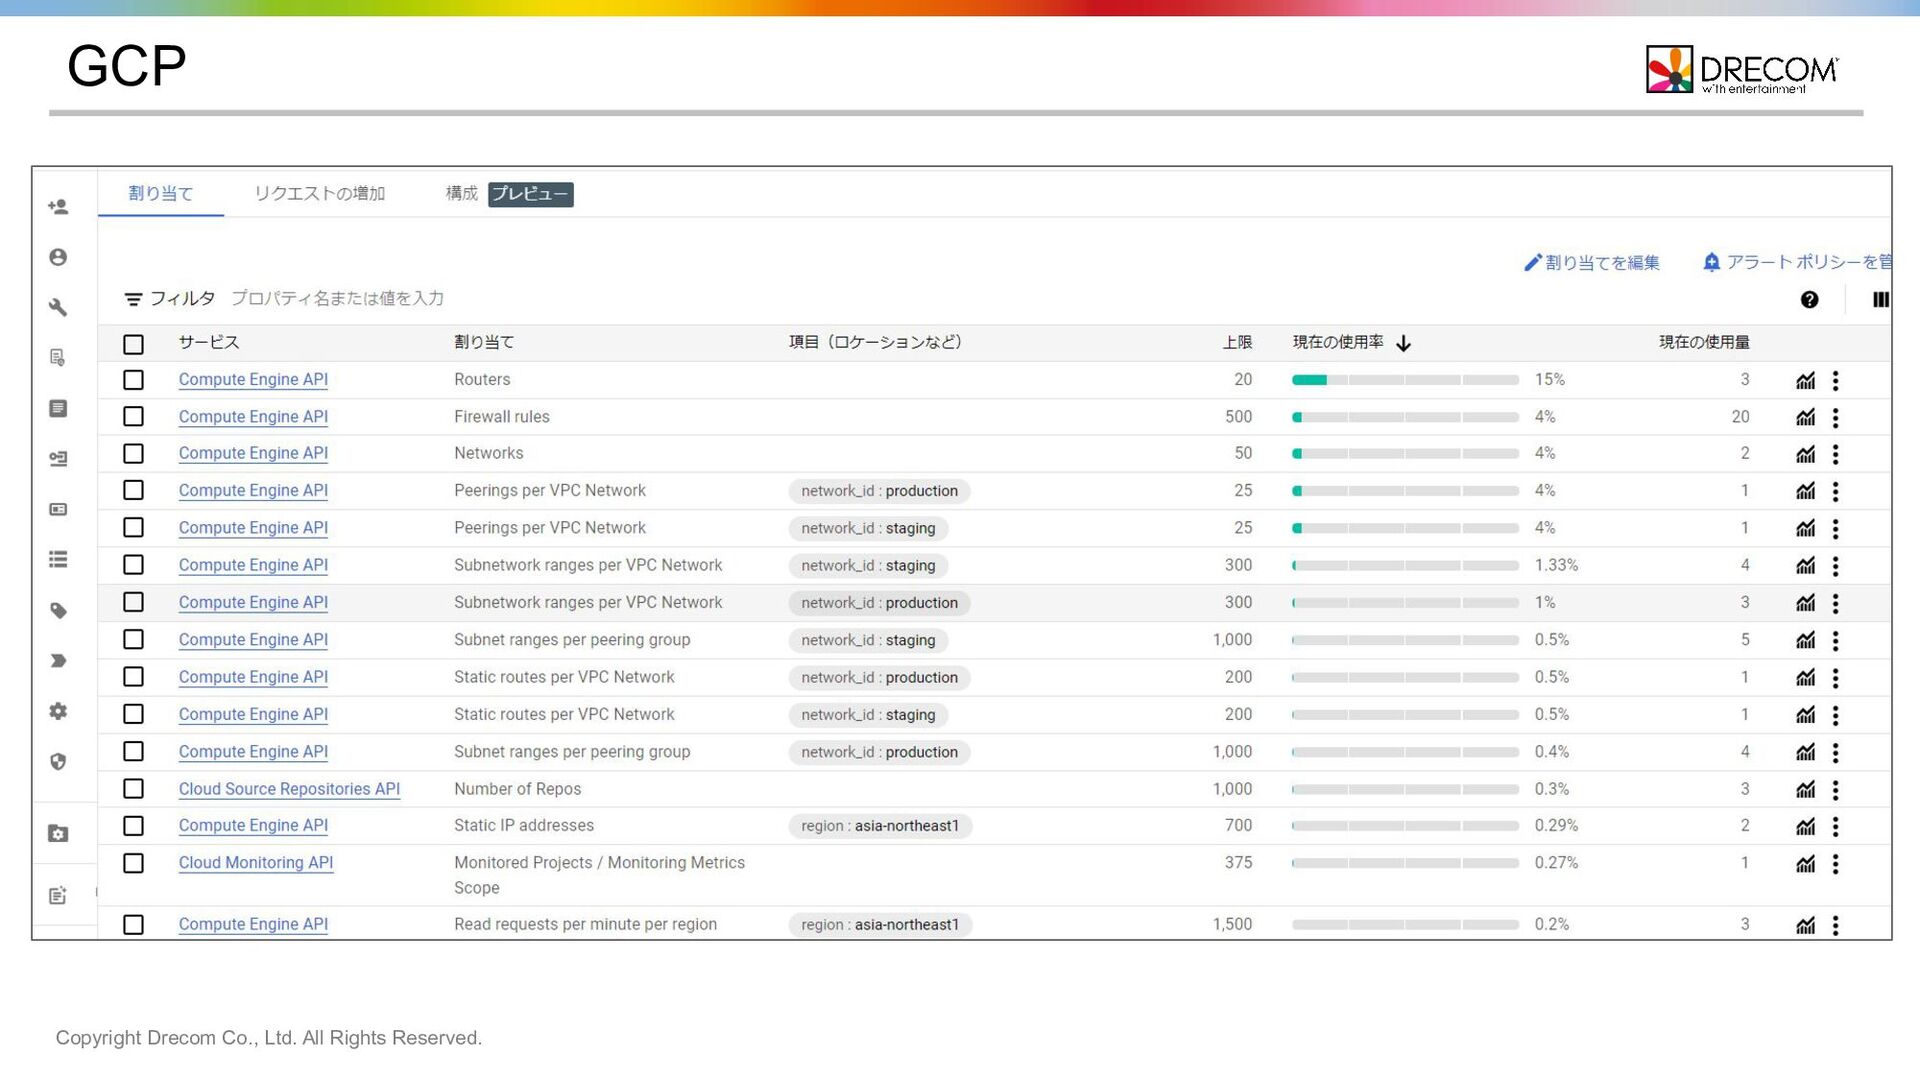Screen dimensions: 1920x1080
Task: Click the alert bell icon
Action: tap(1711, 262)
